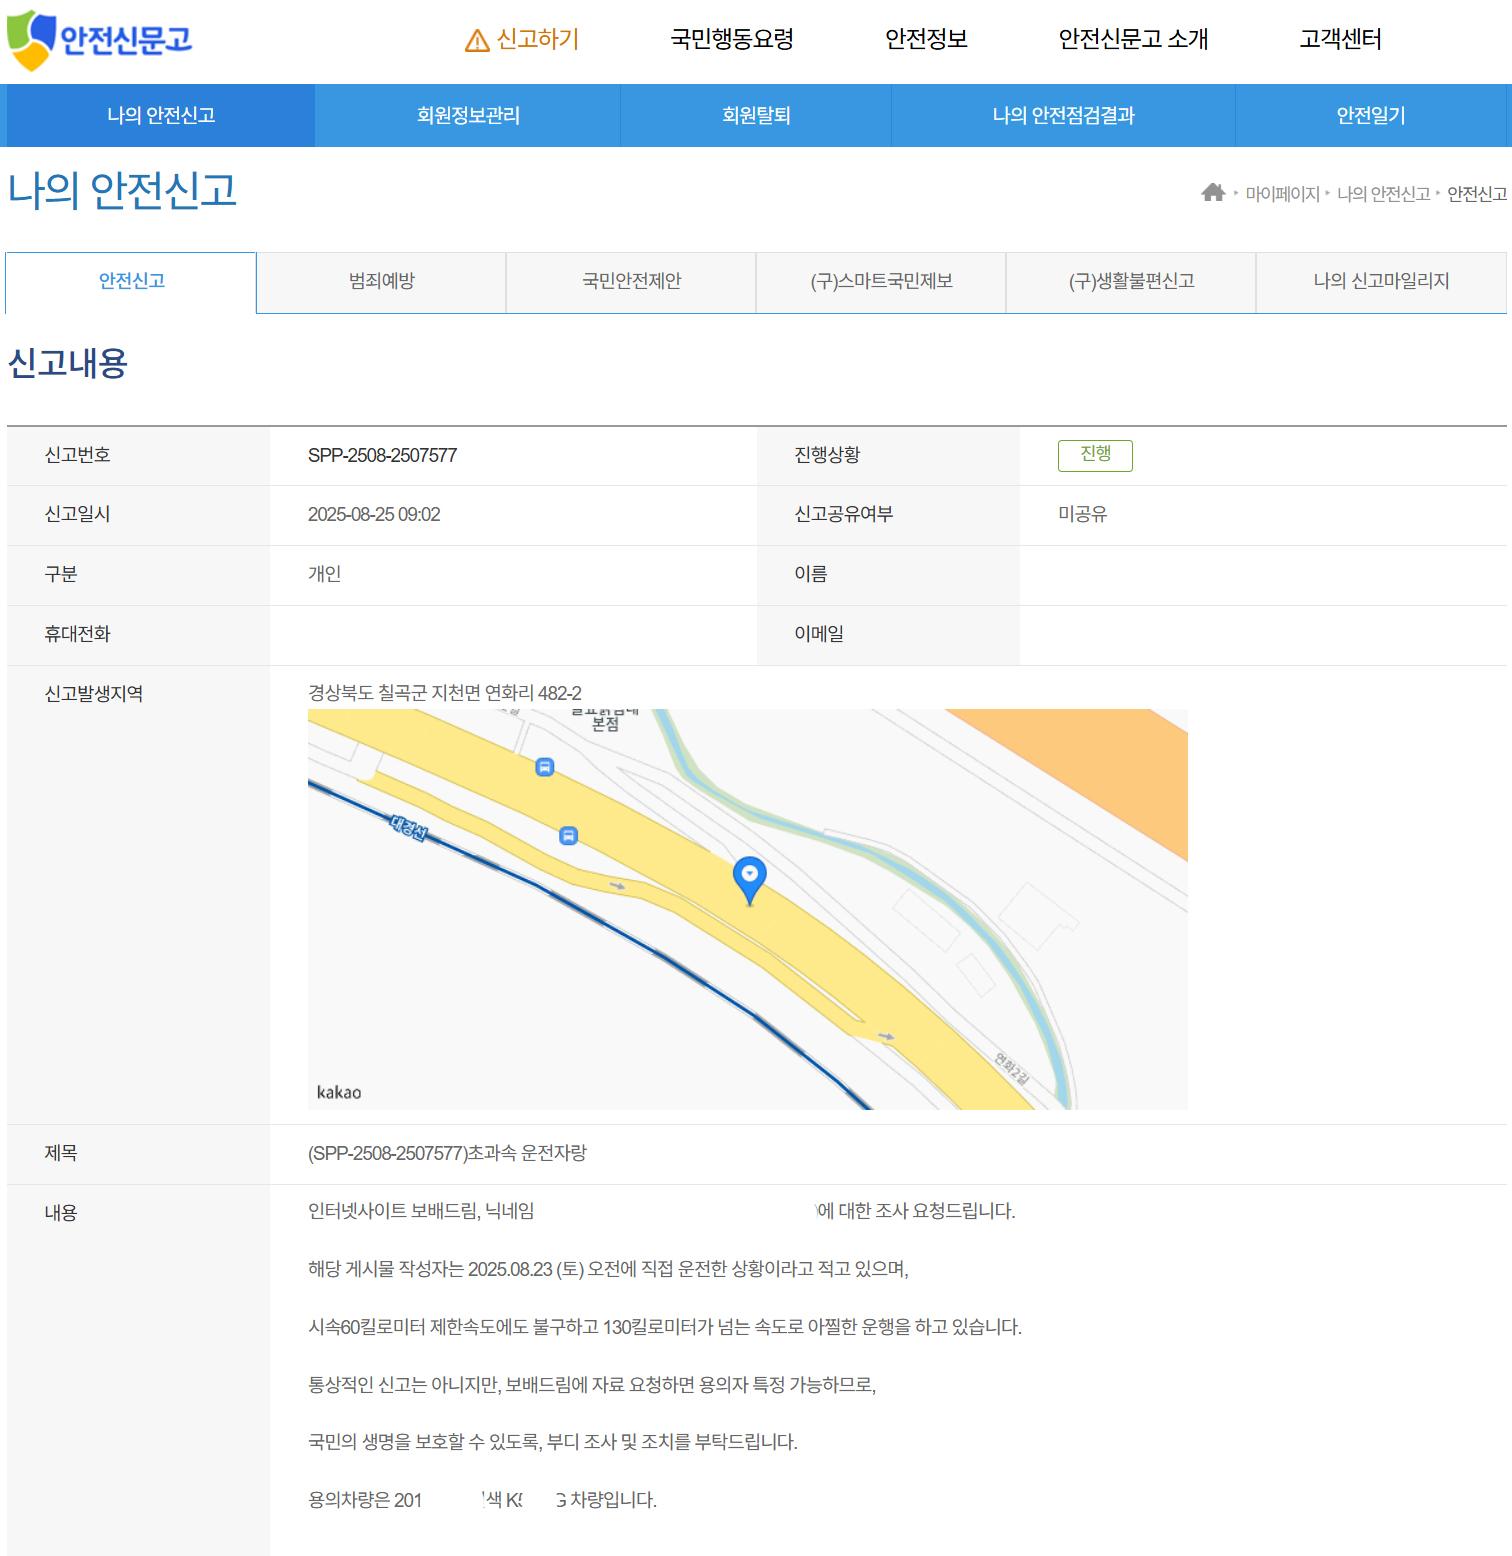Switch to the 국민안전제안 tab
Viewport: 1512px width, 1556px height.
click(x=631, y=282)
